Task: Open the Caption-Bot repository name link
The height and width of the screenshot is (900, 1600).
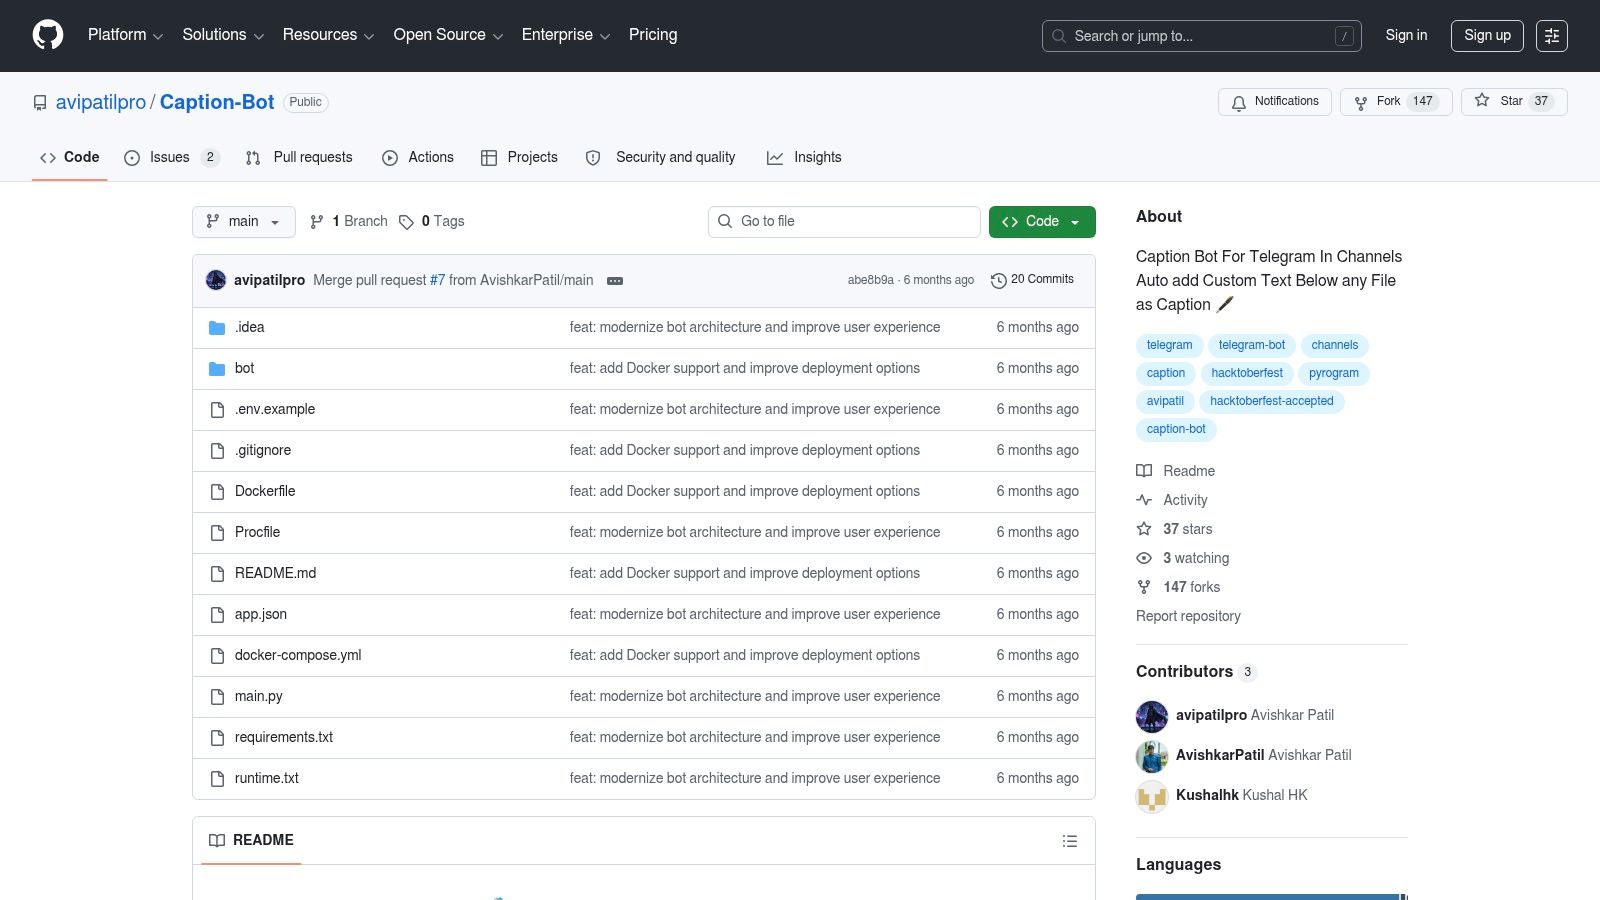Action: [217, 102]
